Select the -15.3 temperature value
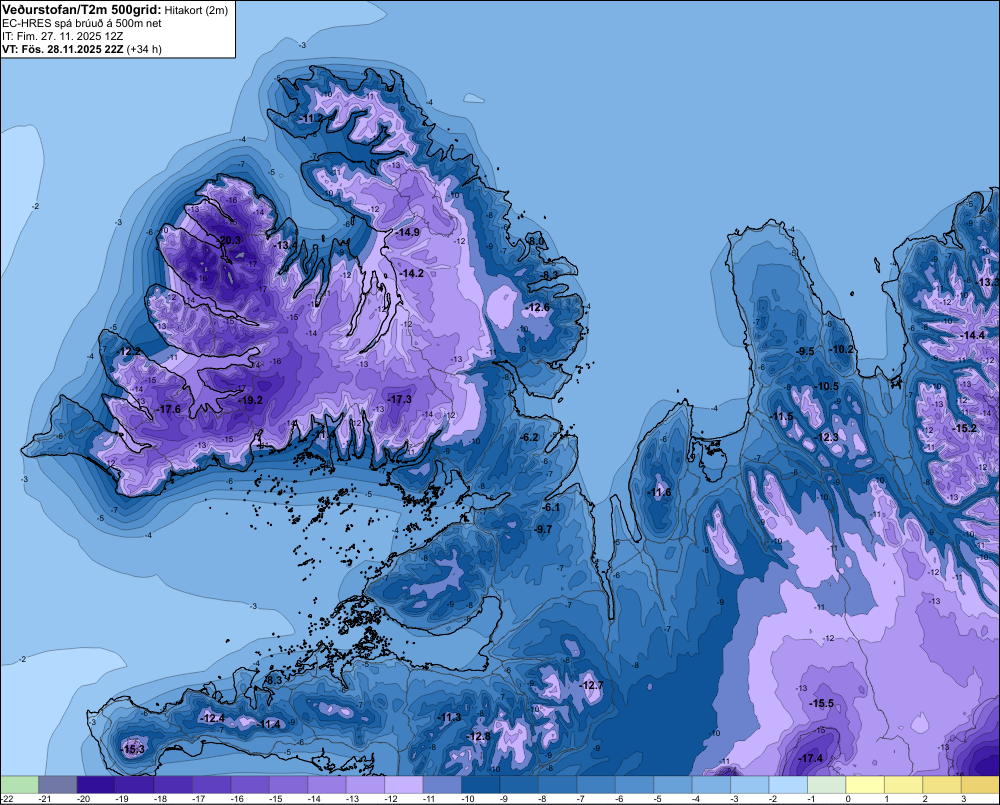This screenshot has width=1000, height=805. click(133, 750)
